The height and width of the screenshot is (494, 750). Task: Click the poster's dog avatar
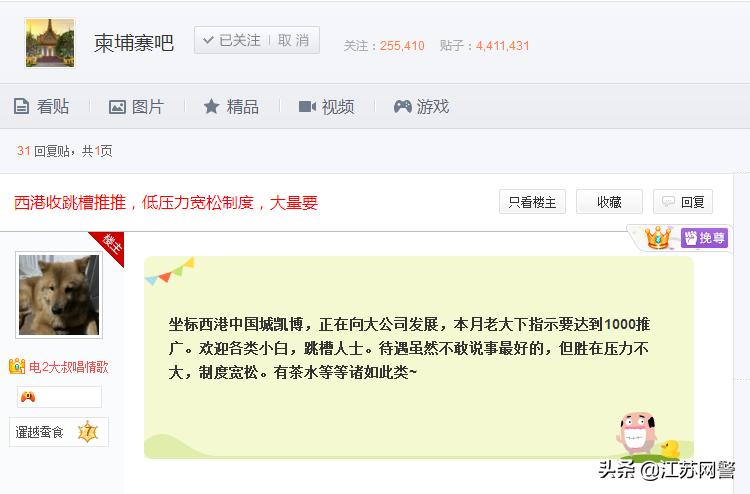click(x=59, y=295)
